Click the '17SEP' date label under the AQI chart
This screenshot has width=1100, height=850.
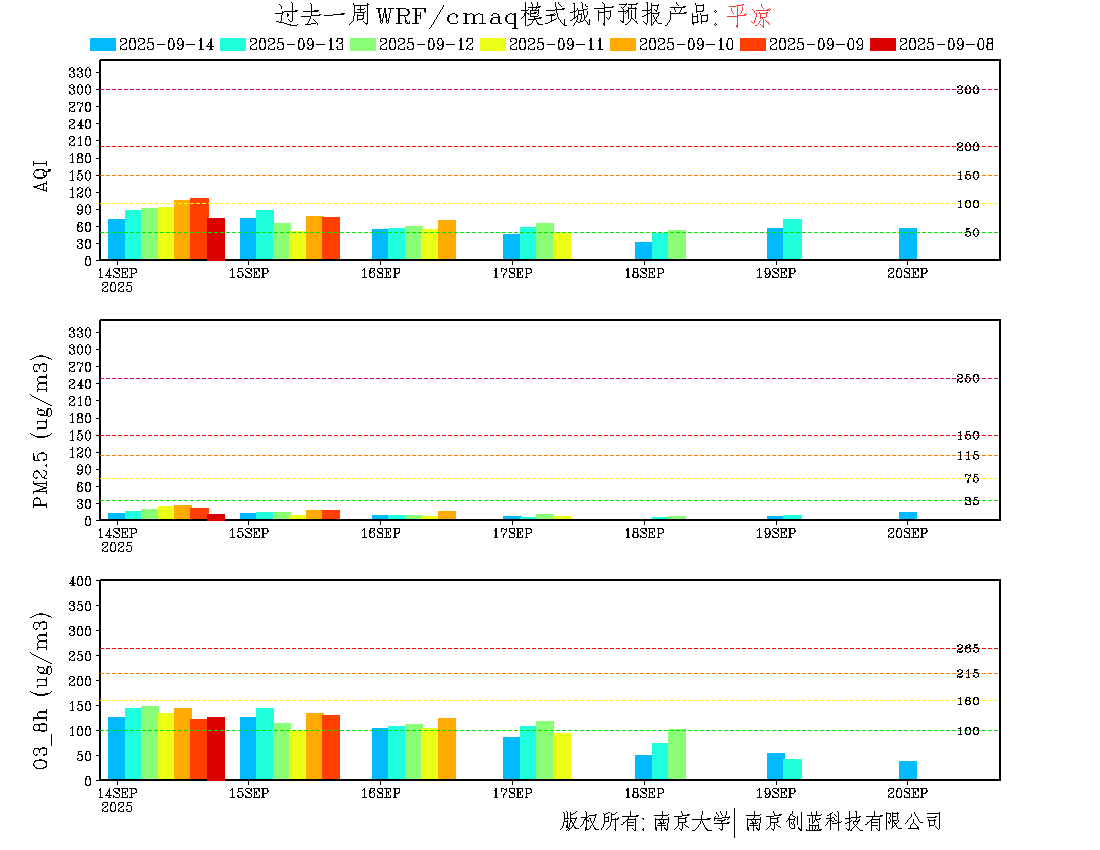click(x=512, y=273)
